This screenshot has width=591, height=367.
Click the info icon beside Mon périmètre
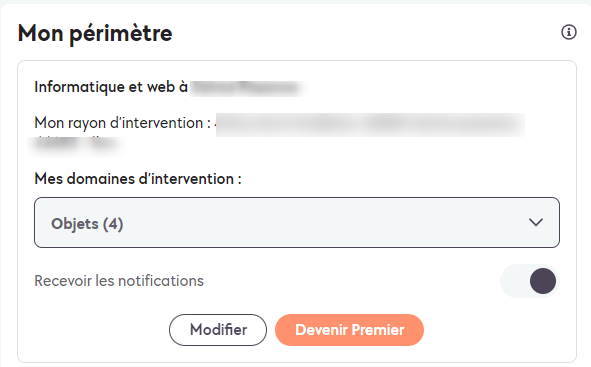point(568,32)
